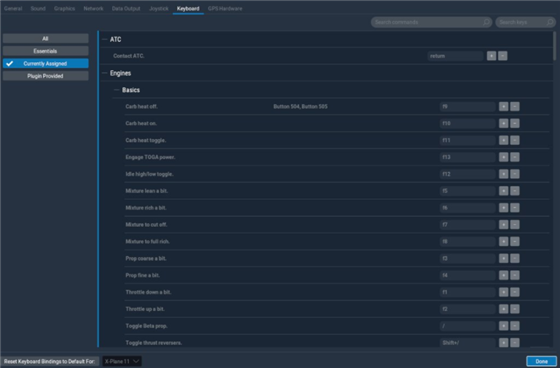Click the Toggle thrust reversers label

coord(154,343)
